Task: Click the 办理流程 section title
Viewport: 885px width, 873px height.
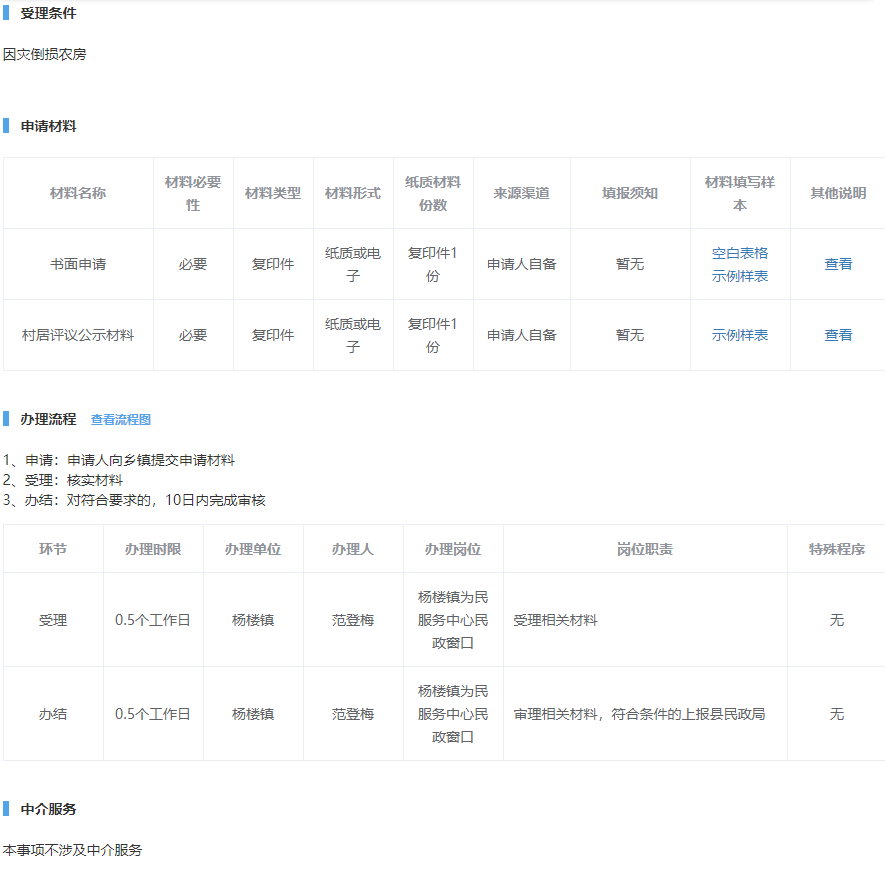Action: click(48, 419)
